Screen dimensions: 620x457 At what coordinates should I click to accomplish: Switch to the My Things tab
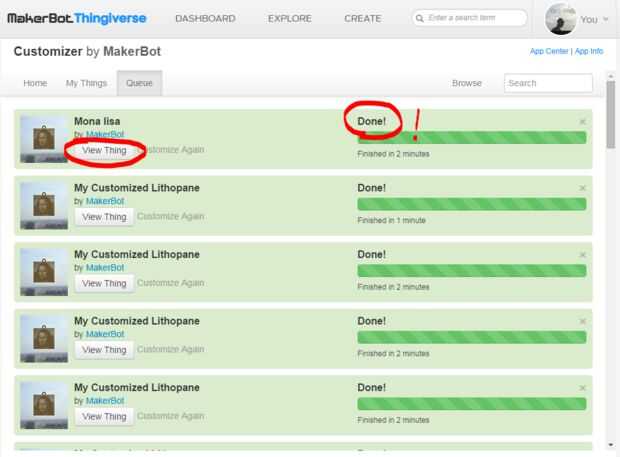pyautogui.click(x=86, y=83)
